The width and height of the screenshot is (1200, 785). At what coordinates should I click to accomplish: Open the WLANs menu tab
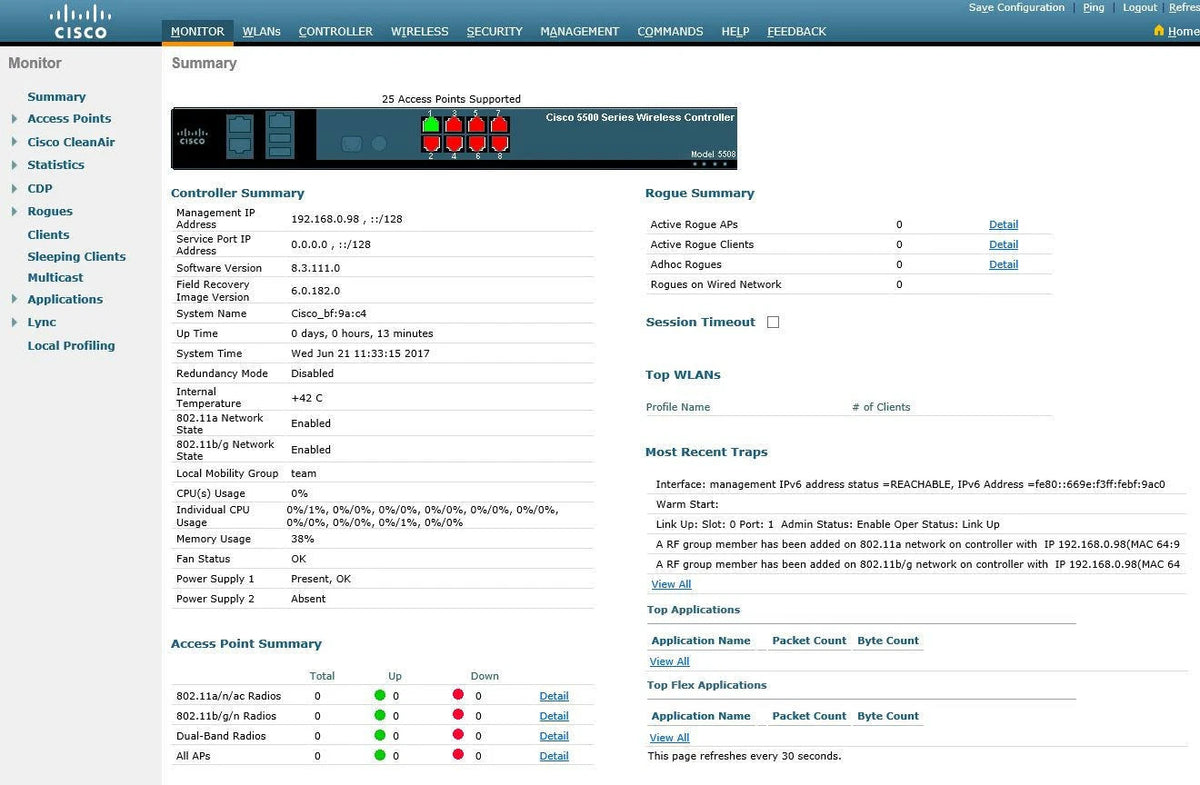[261, 31]
